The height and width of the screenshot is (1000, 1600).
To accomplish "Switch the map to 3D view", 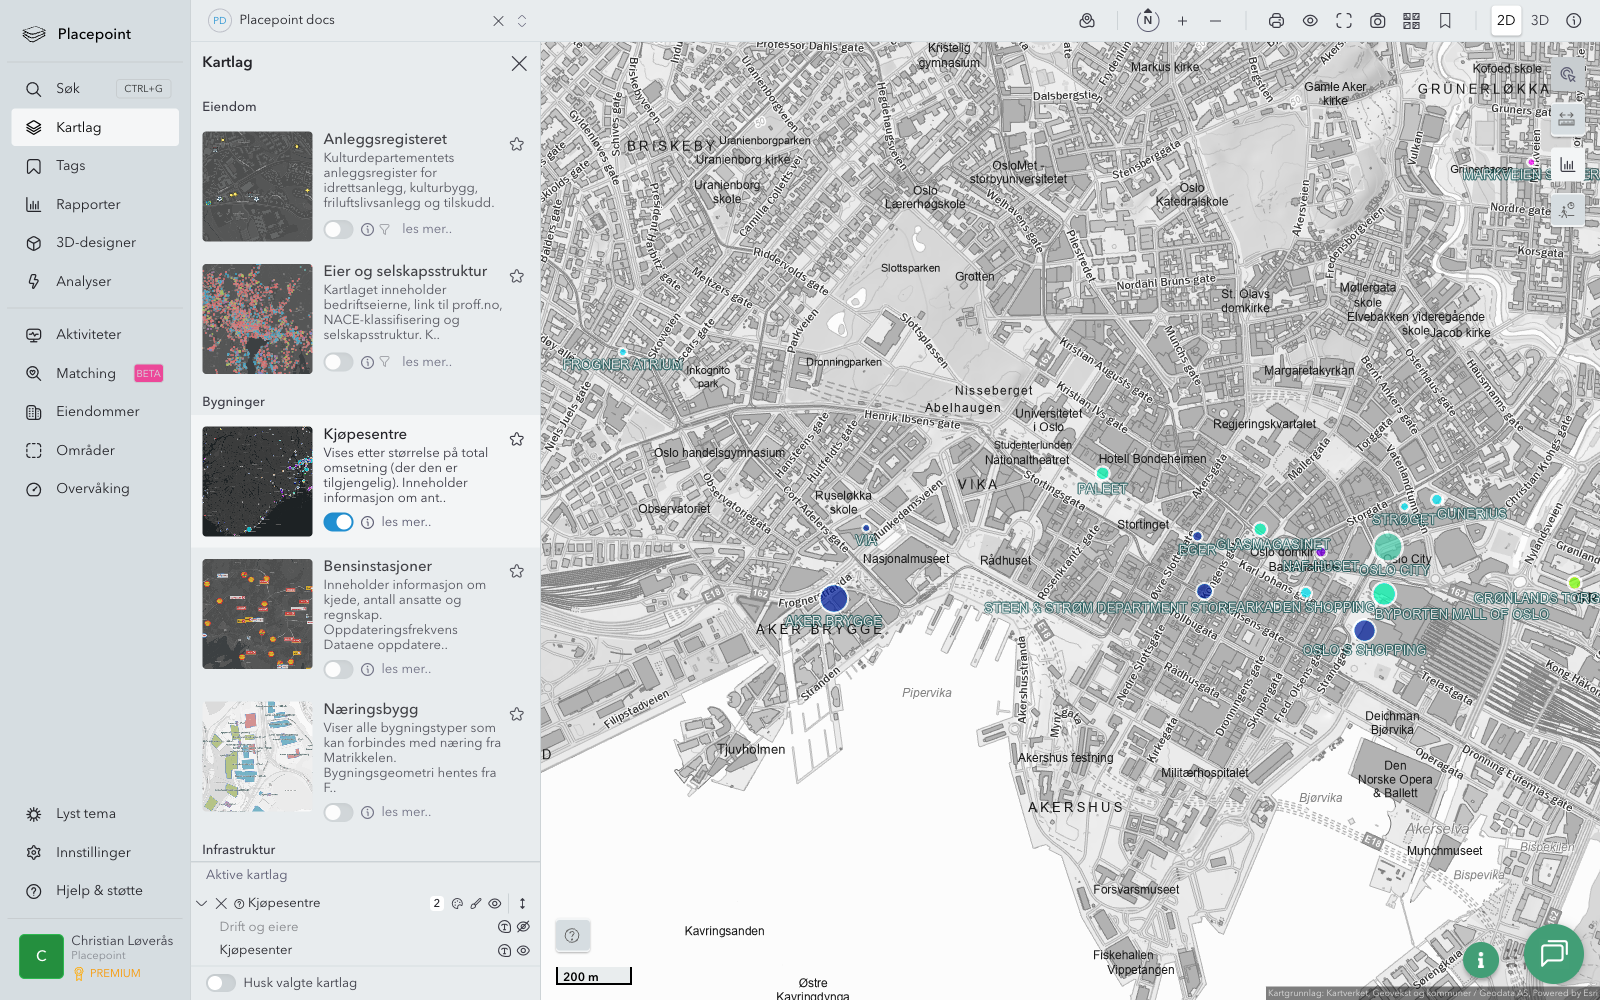I will (1539, 20).
